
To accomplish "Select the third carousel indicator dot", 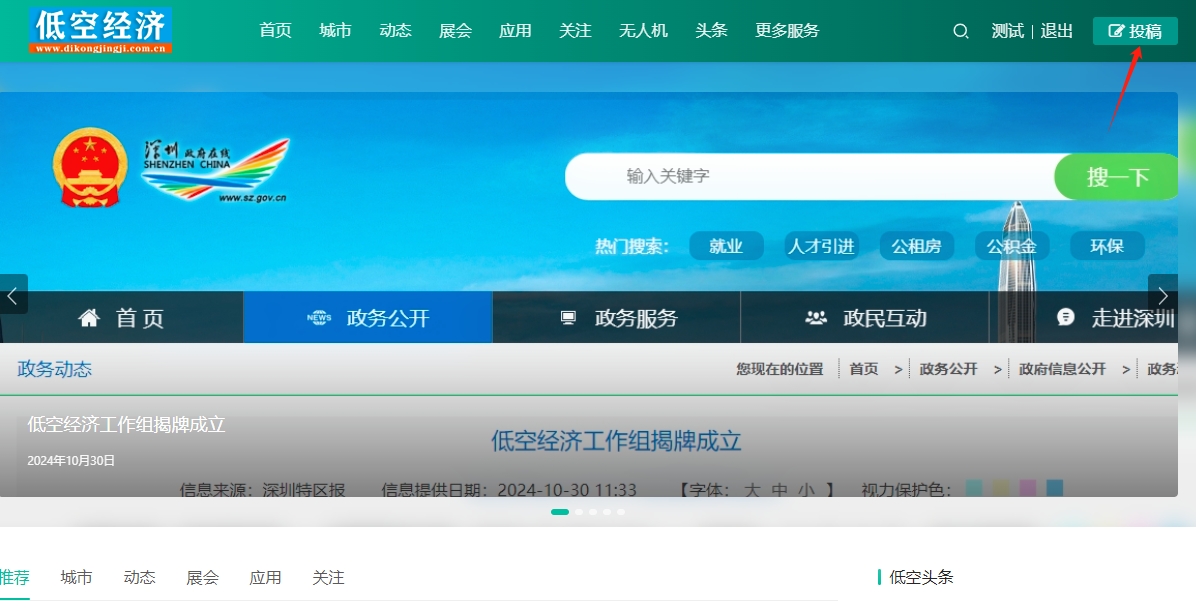I will point(593,512).
